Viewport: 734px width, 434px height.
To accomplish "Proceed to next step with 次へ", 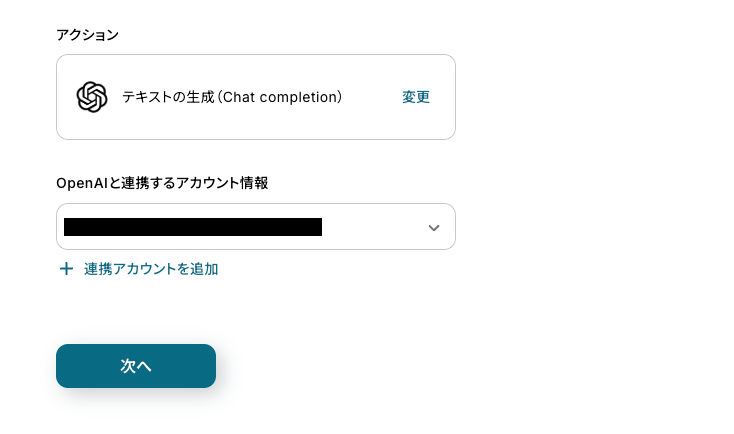I will (136, 366).
